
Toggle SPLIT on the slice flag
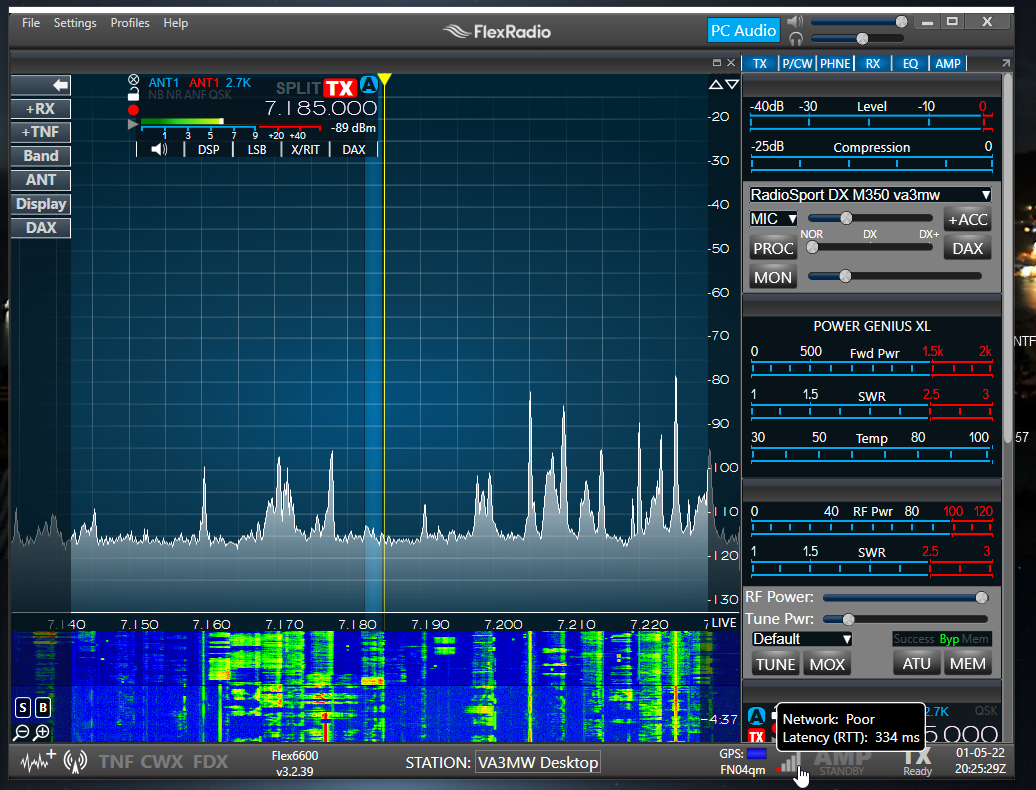(x=298, y=89)
